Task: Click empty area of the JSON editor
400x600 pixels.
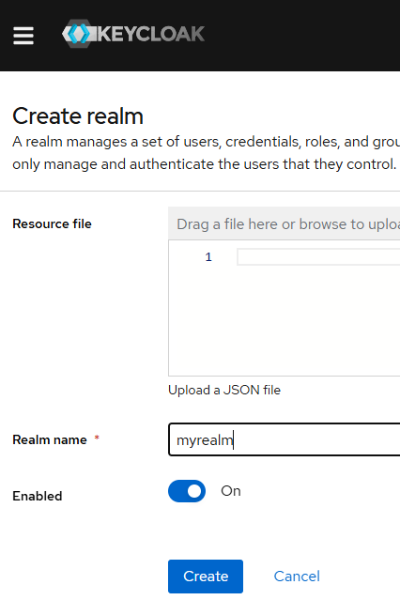Action: pyautogui.click(x=284, y=321)
